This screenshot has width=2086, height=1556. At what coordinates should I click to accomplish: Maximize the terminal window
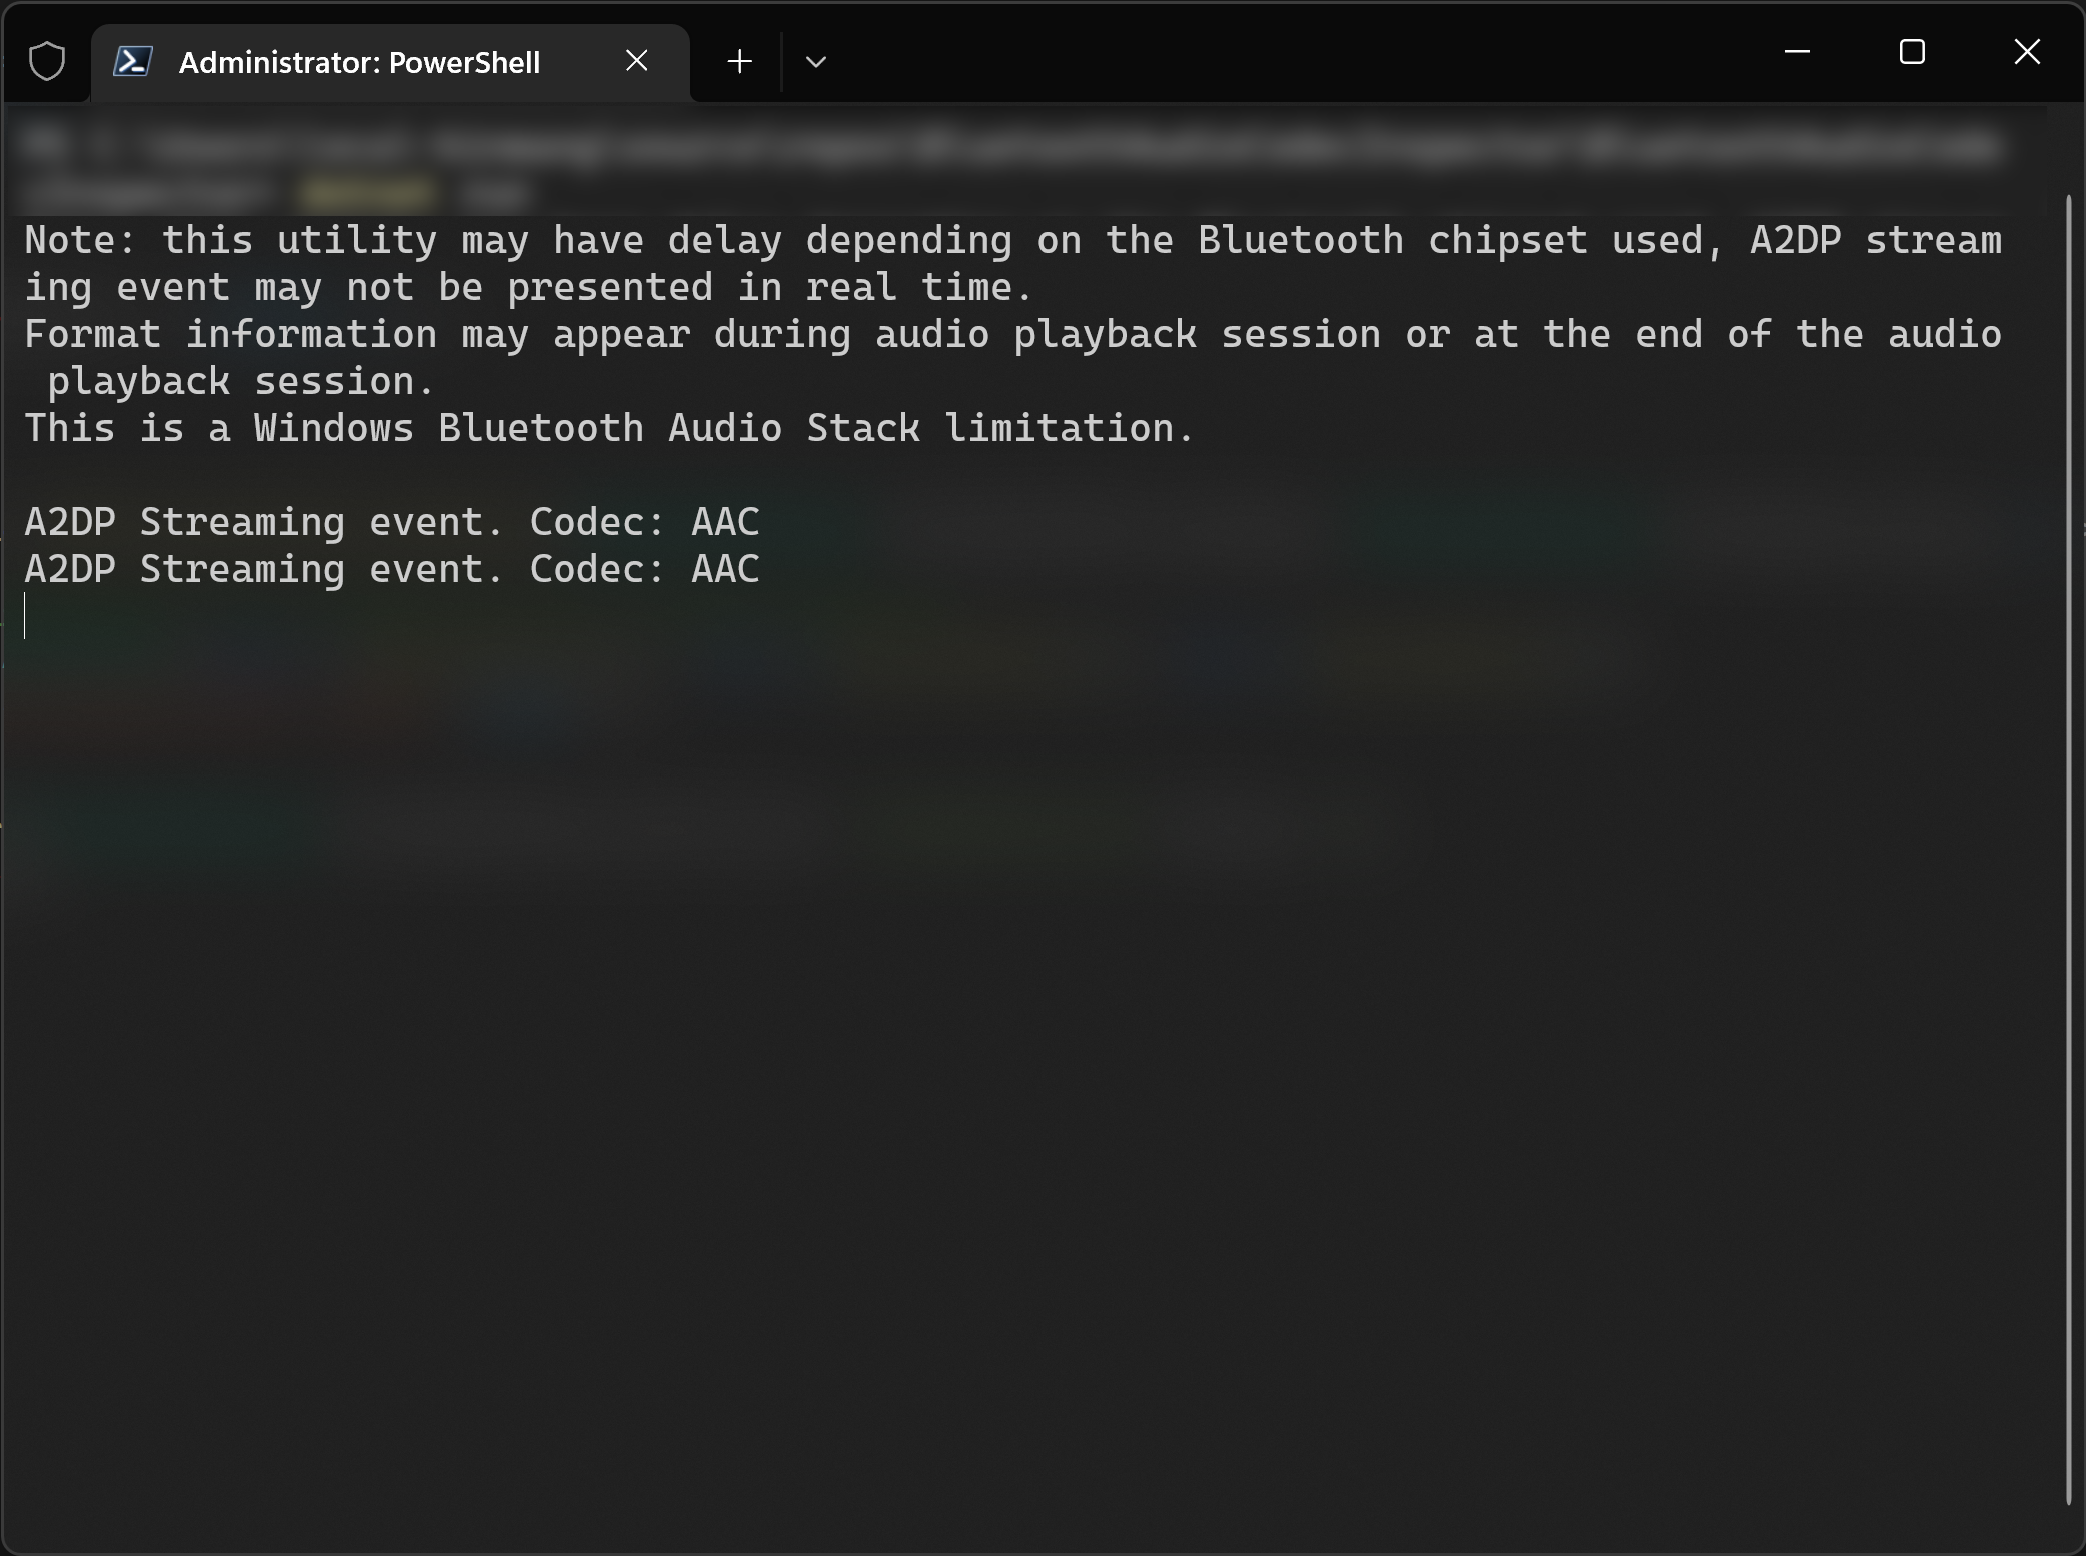(x=1912, y=51)
